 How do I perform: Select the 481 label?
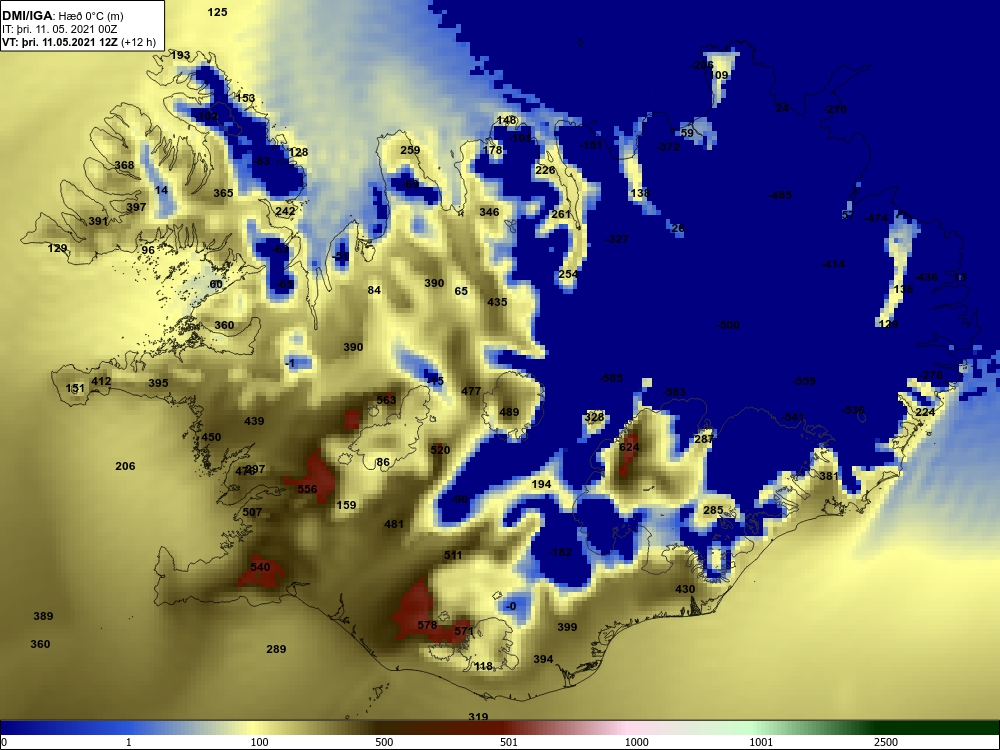tap(394, 524)
